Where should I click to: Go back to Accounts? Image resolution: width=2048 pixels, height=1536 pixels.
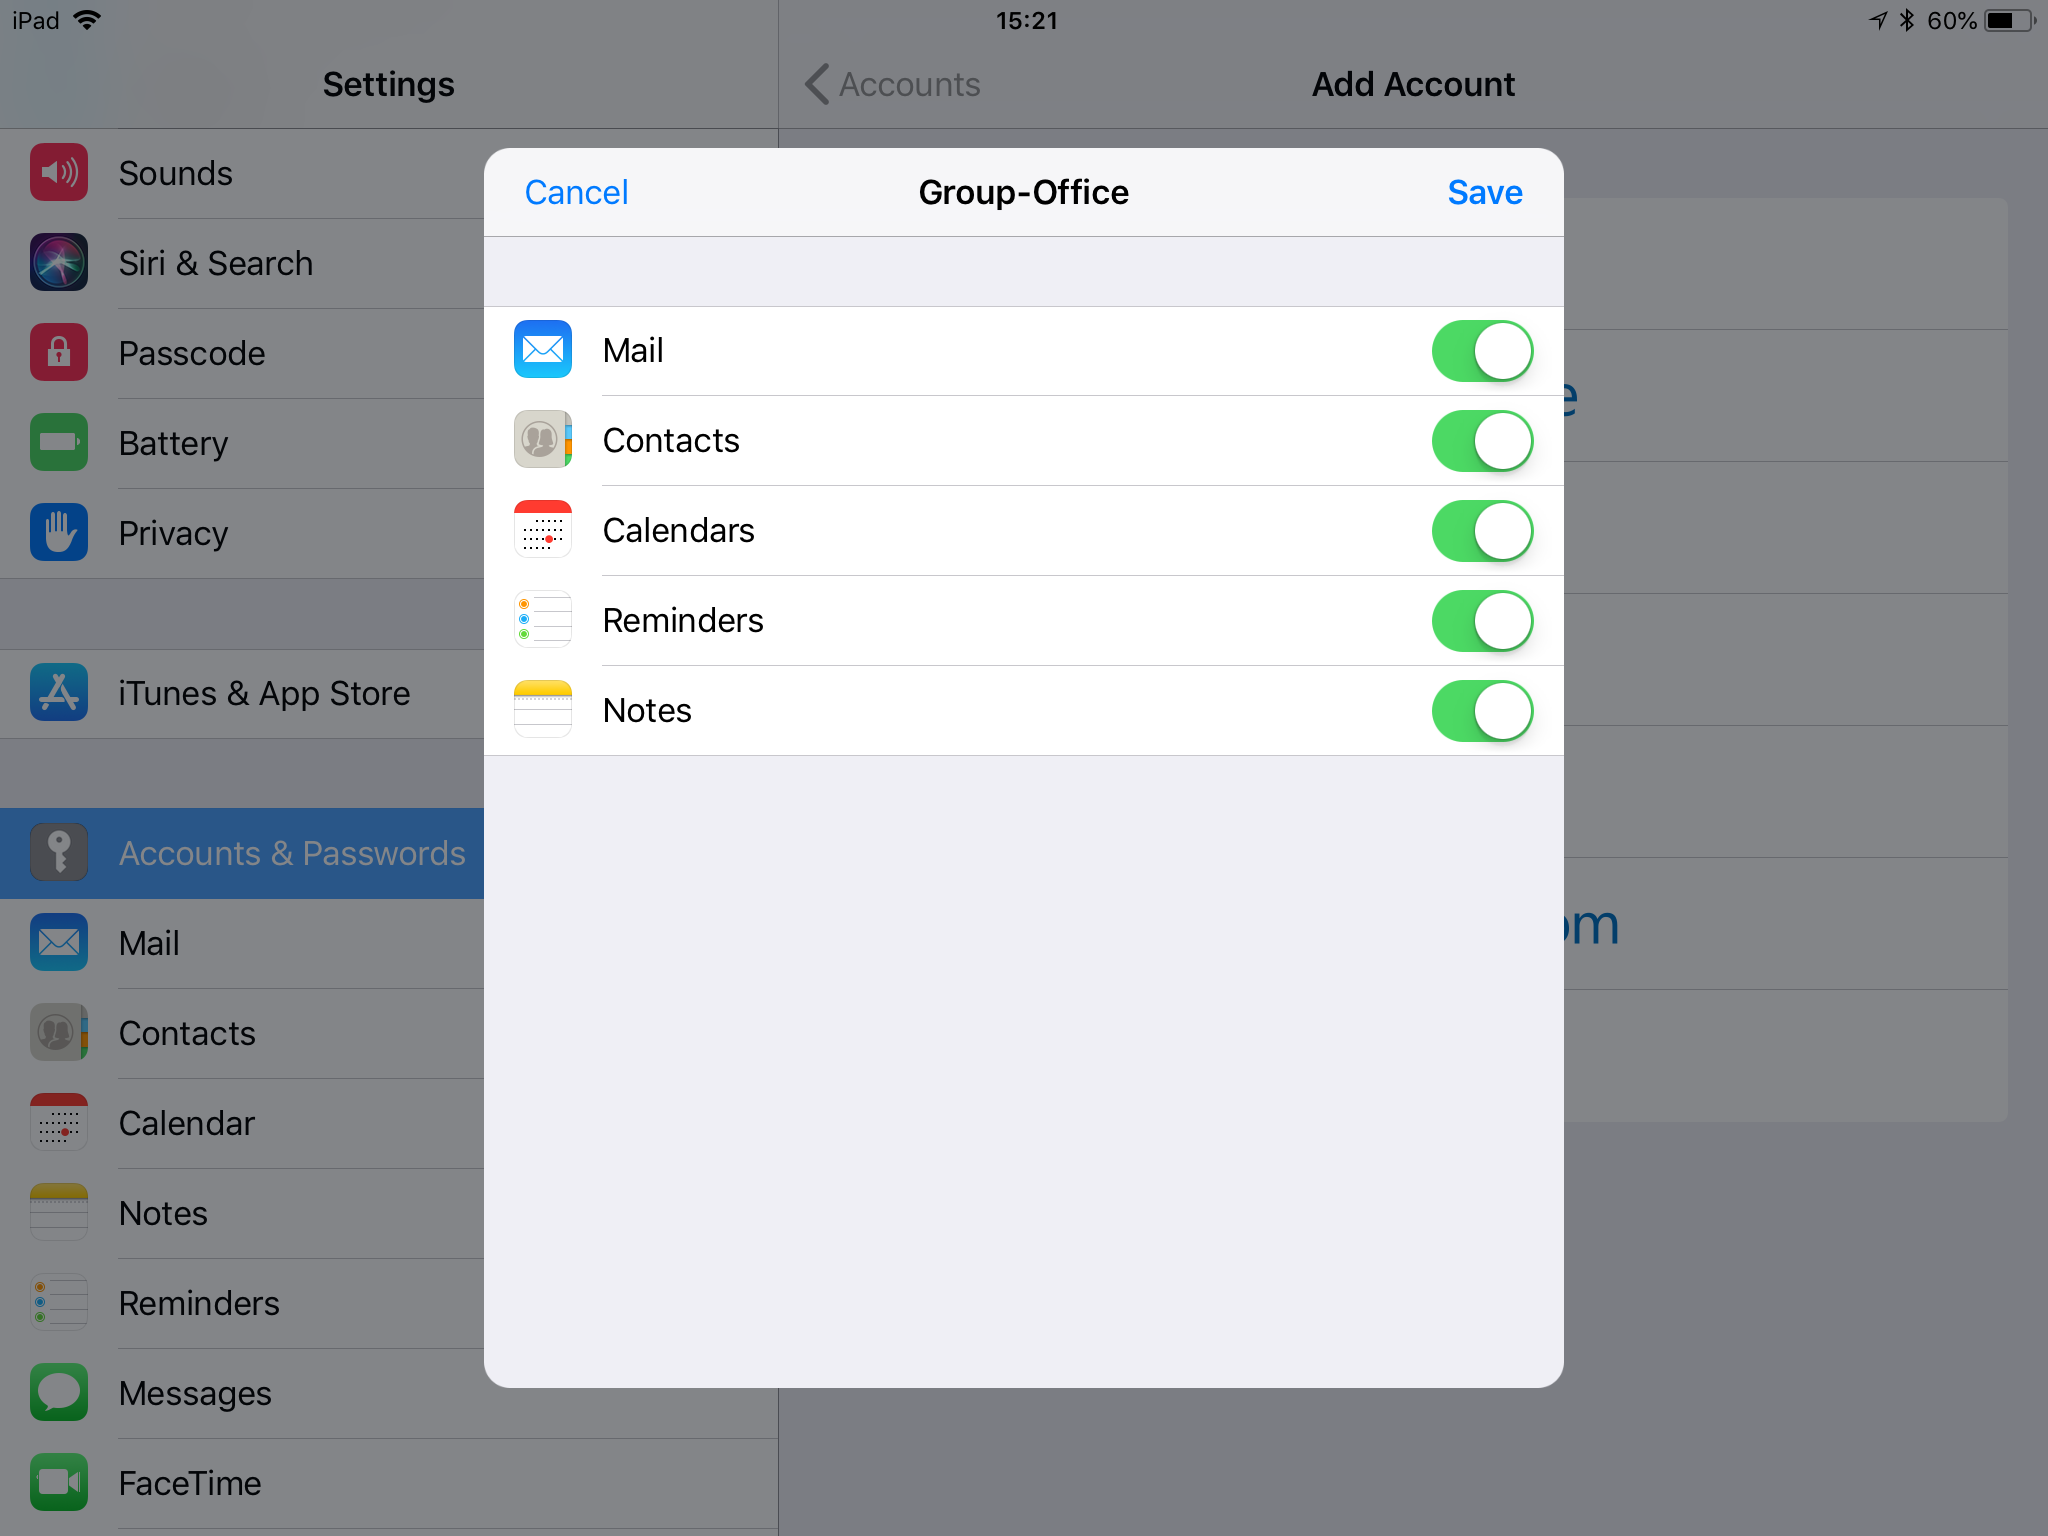(x=893, y=84)
